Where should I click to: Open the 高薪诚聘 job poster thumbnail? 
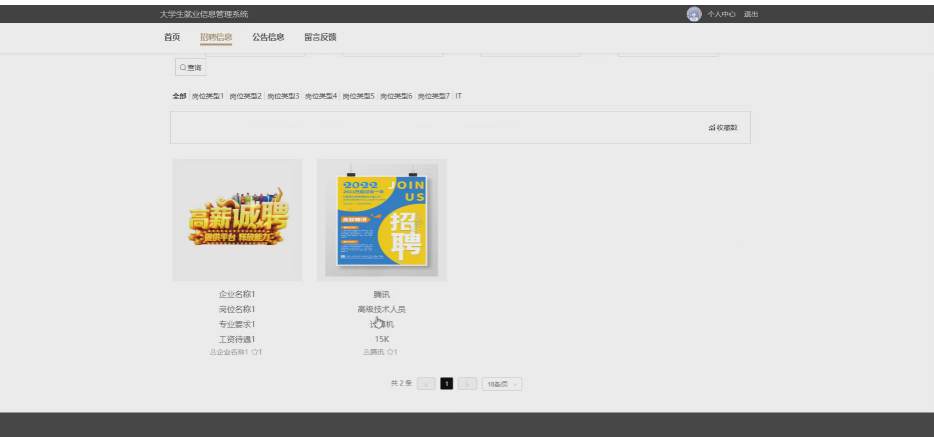(x=237, y=220)
